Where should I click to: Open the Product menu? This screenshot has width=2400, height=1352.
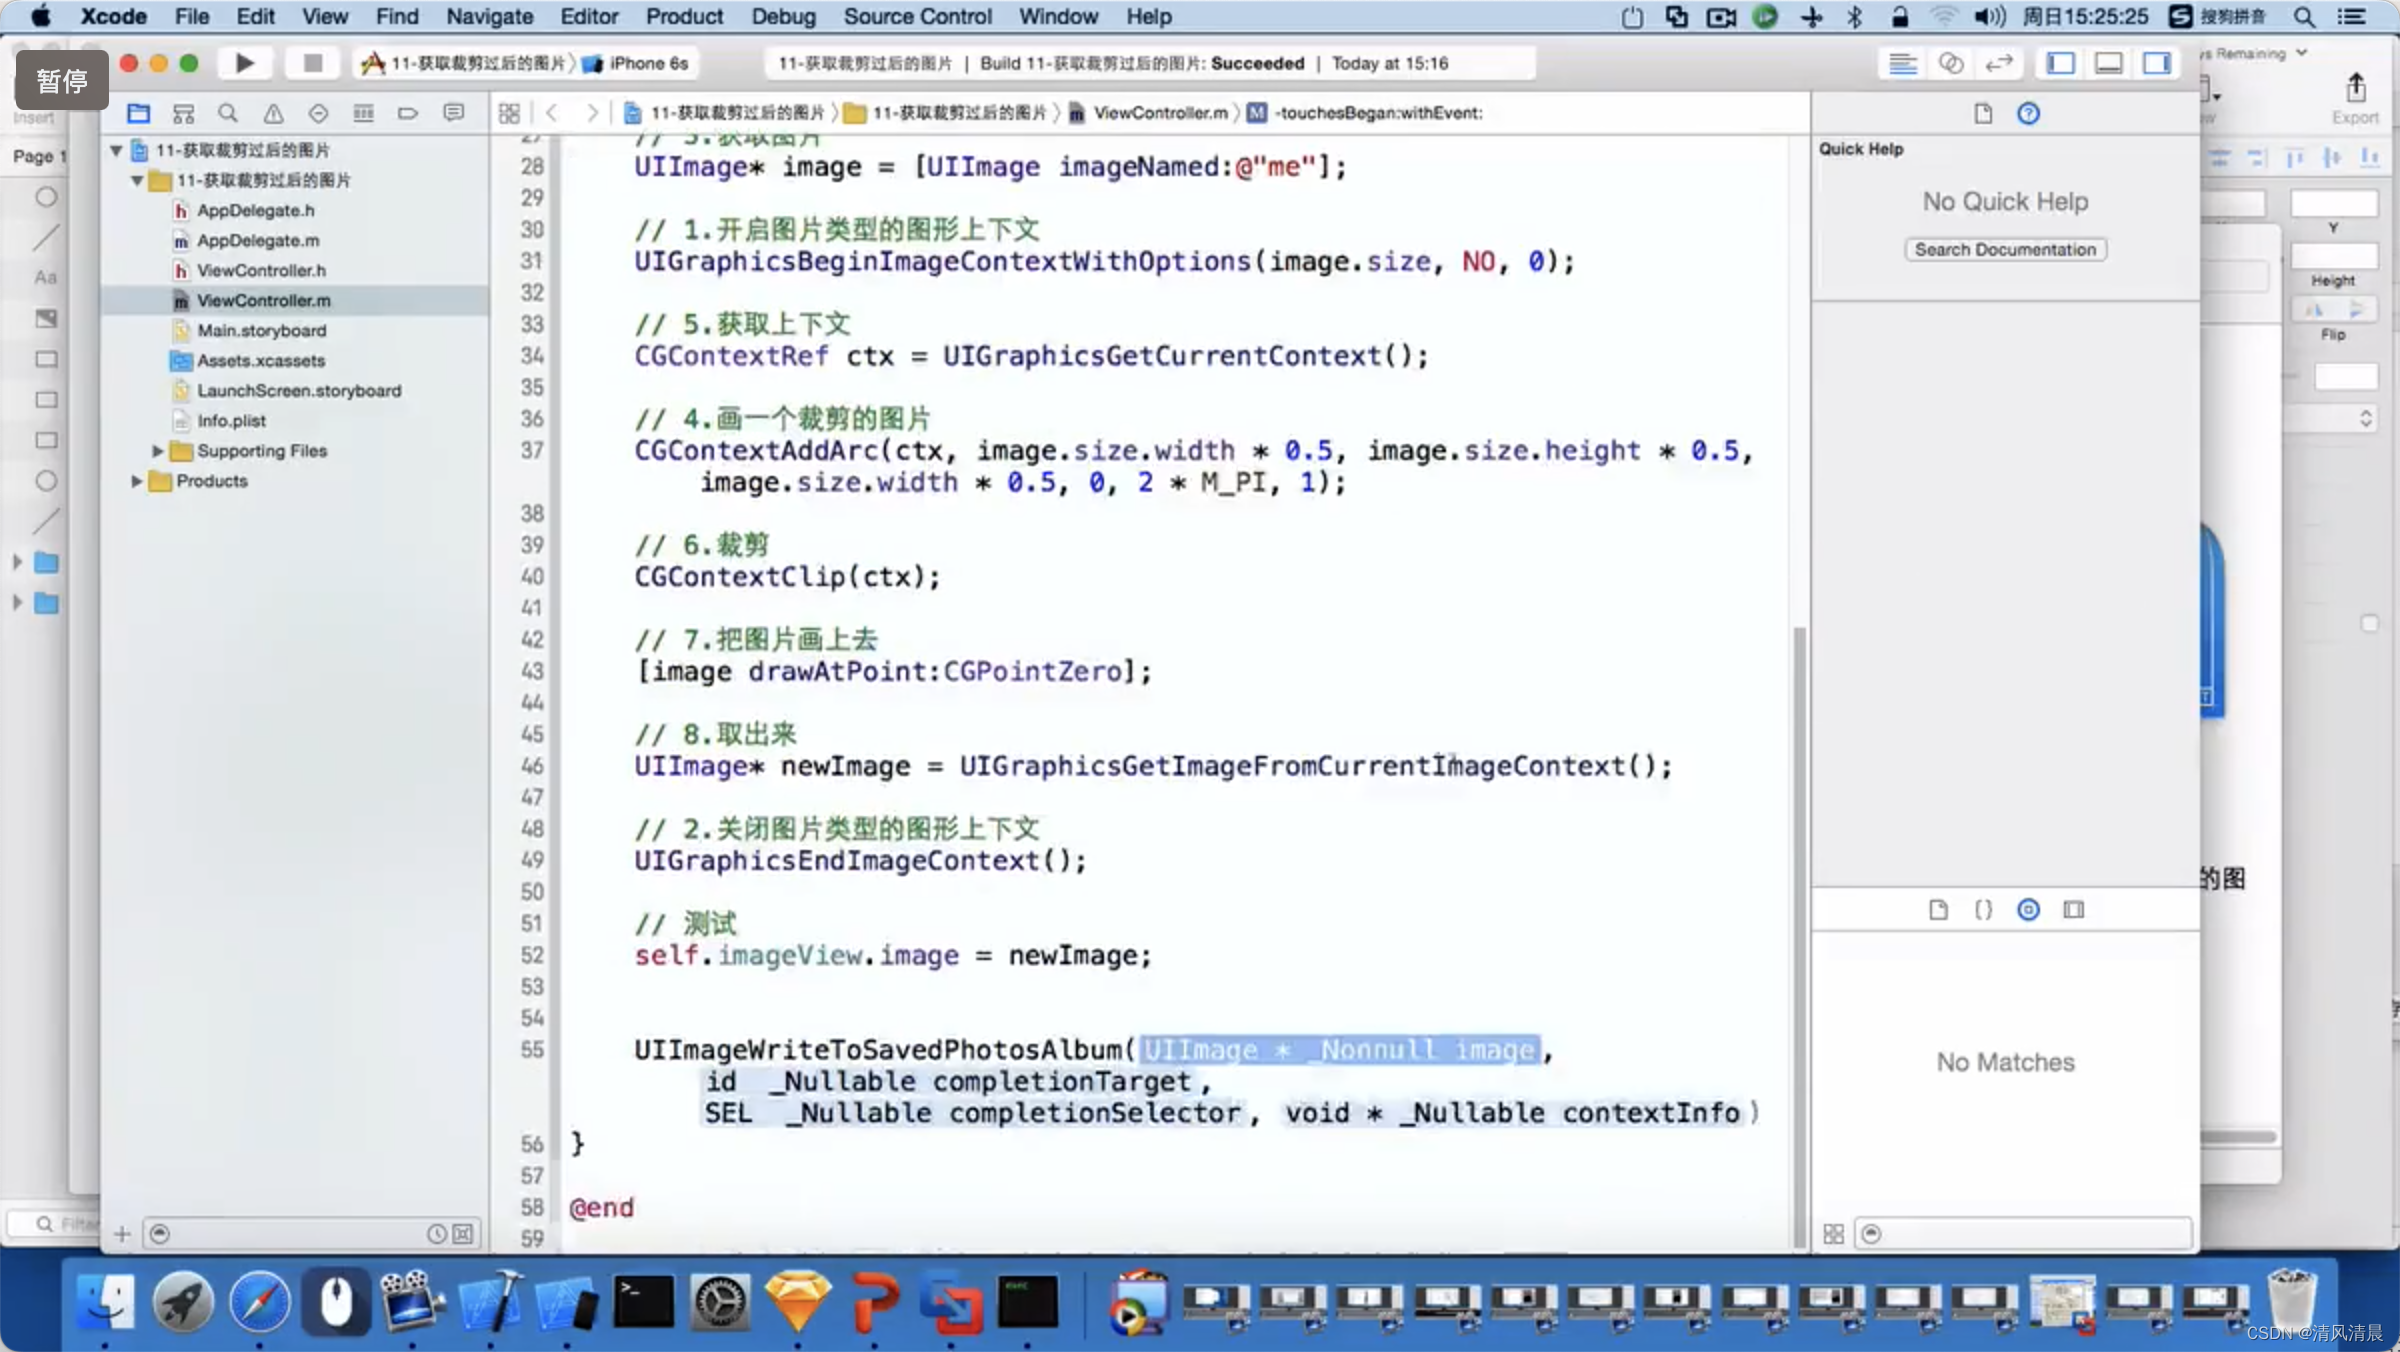pos(684,16)
